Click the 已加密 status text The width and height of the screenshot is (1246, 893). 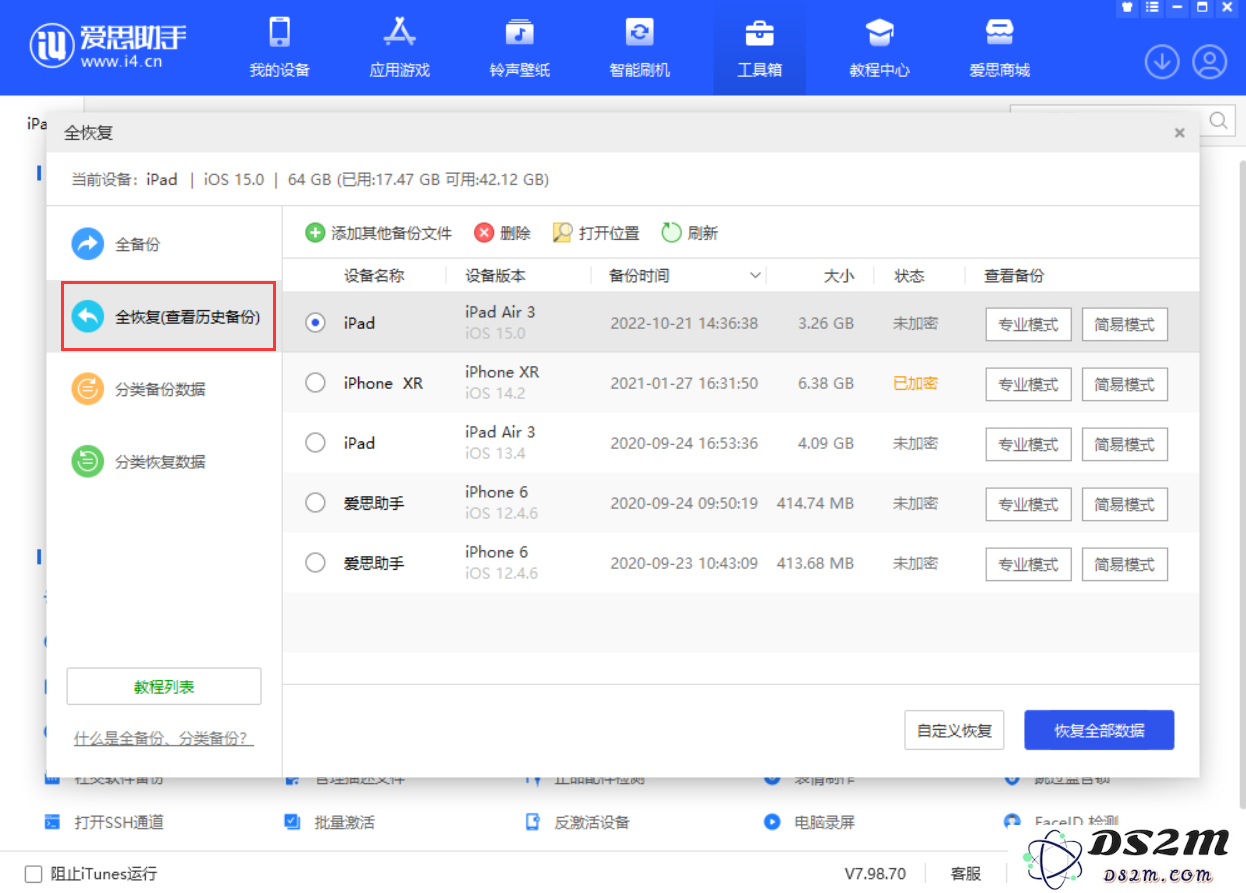click(x=915, y=383)
